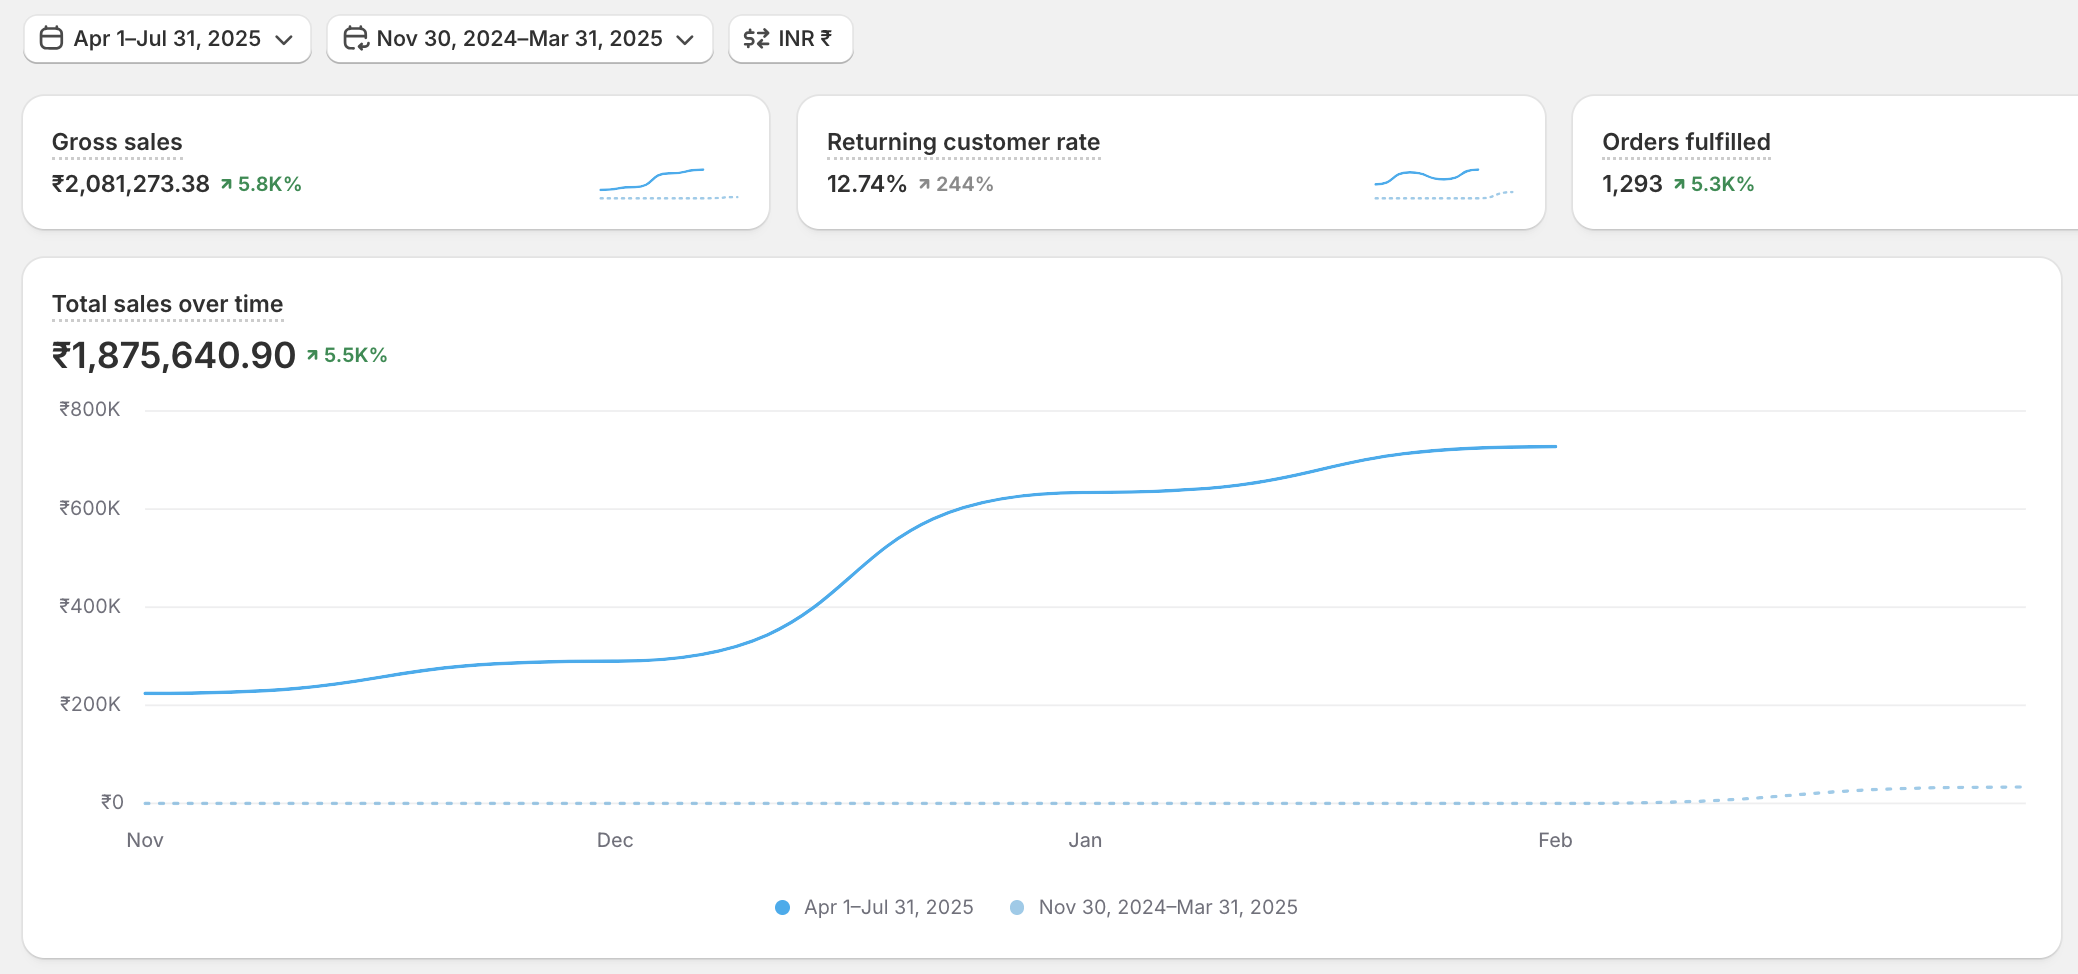Click the Total sales 5.5K% trend arrow

click(313, 355)
